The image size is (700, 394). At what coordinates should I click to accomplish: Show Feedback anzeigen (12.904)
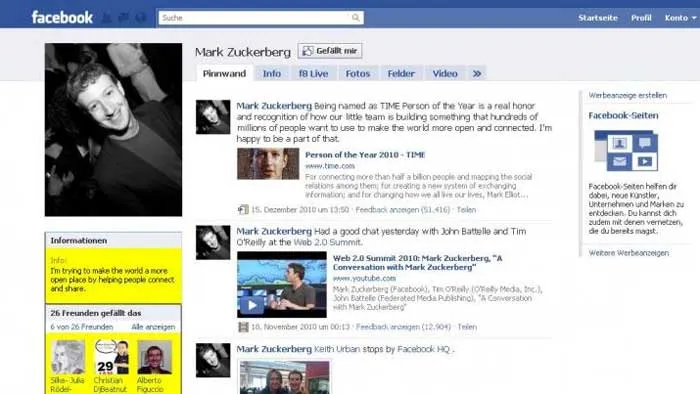403,327
